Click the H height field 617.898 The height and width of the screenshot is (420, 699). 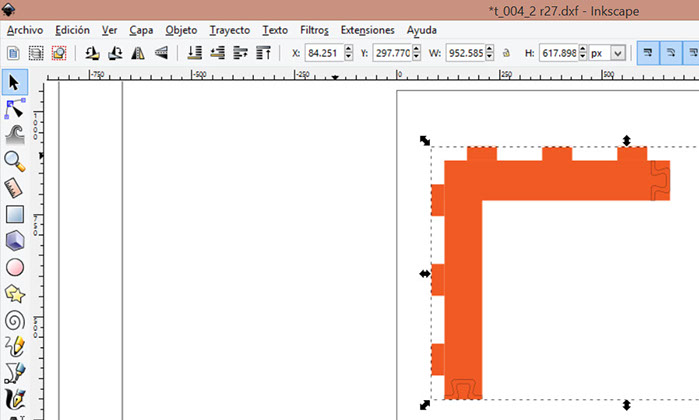point(558,53)
